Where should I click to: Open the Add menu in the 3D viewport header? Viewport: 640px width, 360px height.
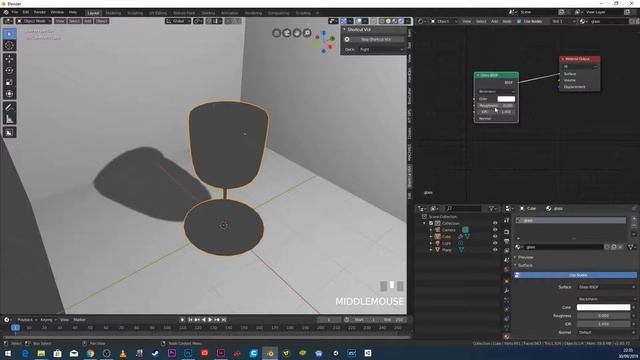coord(88,21)
